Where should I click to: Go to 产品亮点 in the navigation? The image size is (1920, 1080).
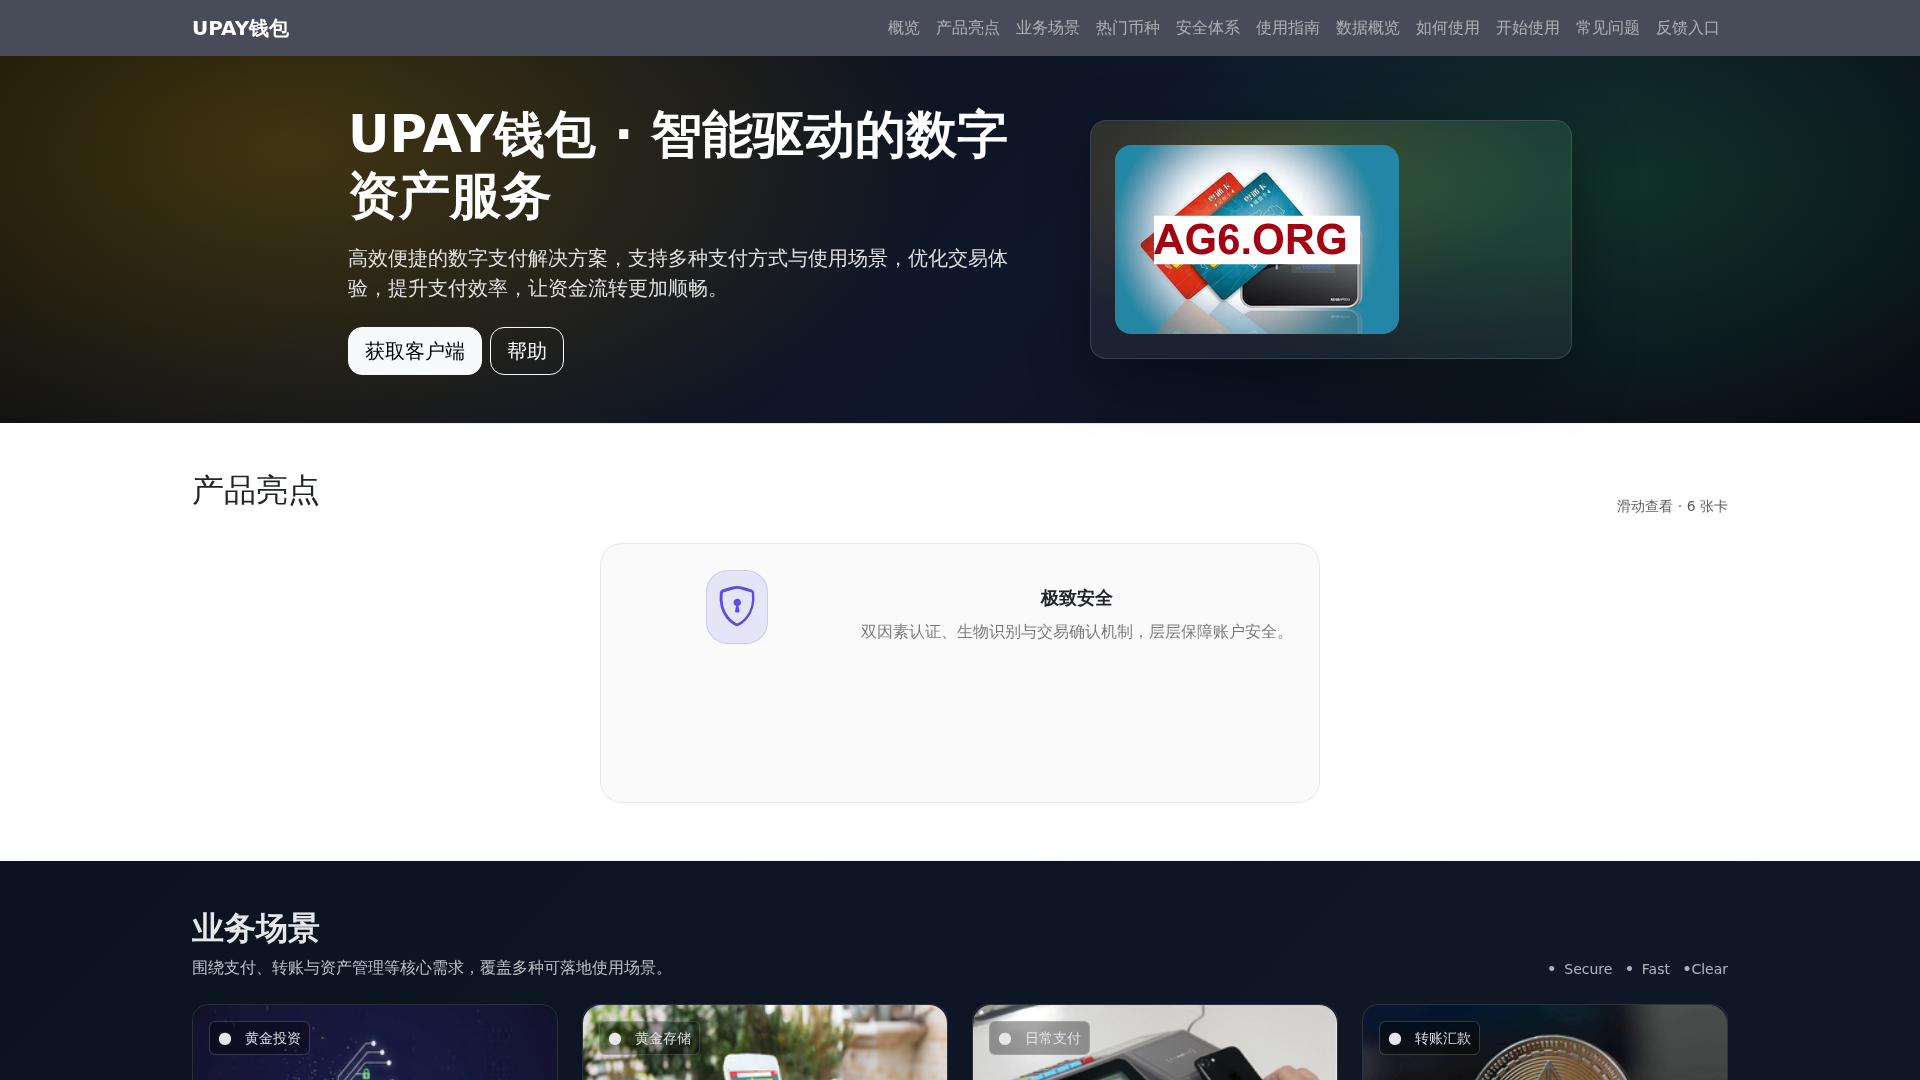[x=967, y=28]
